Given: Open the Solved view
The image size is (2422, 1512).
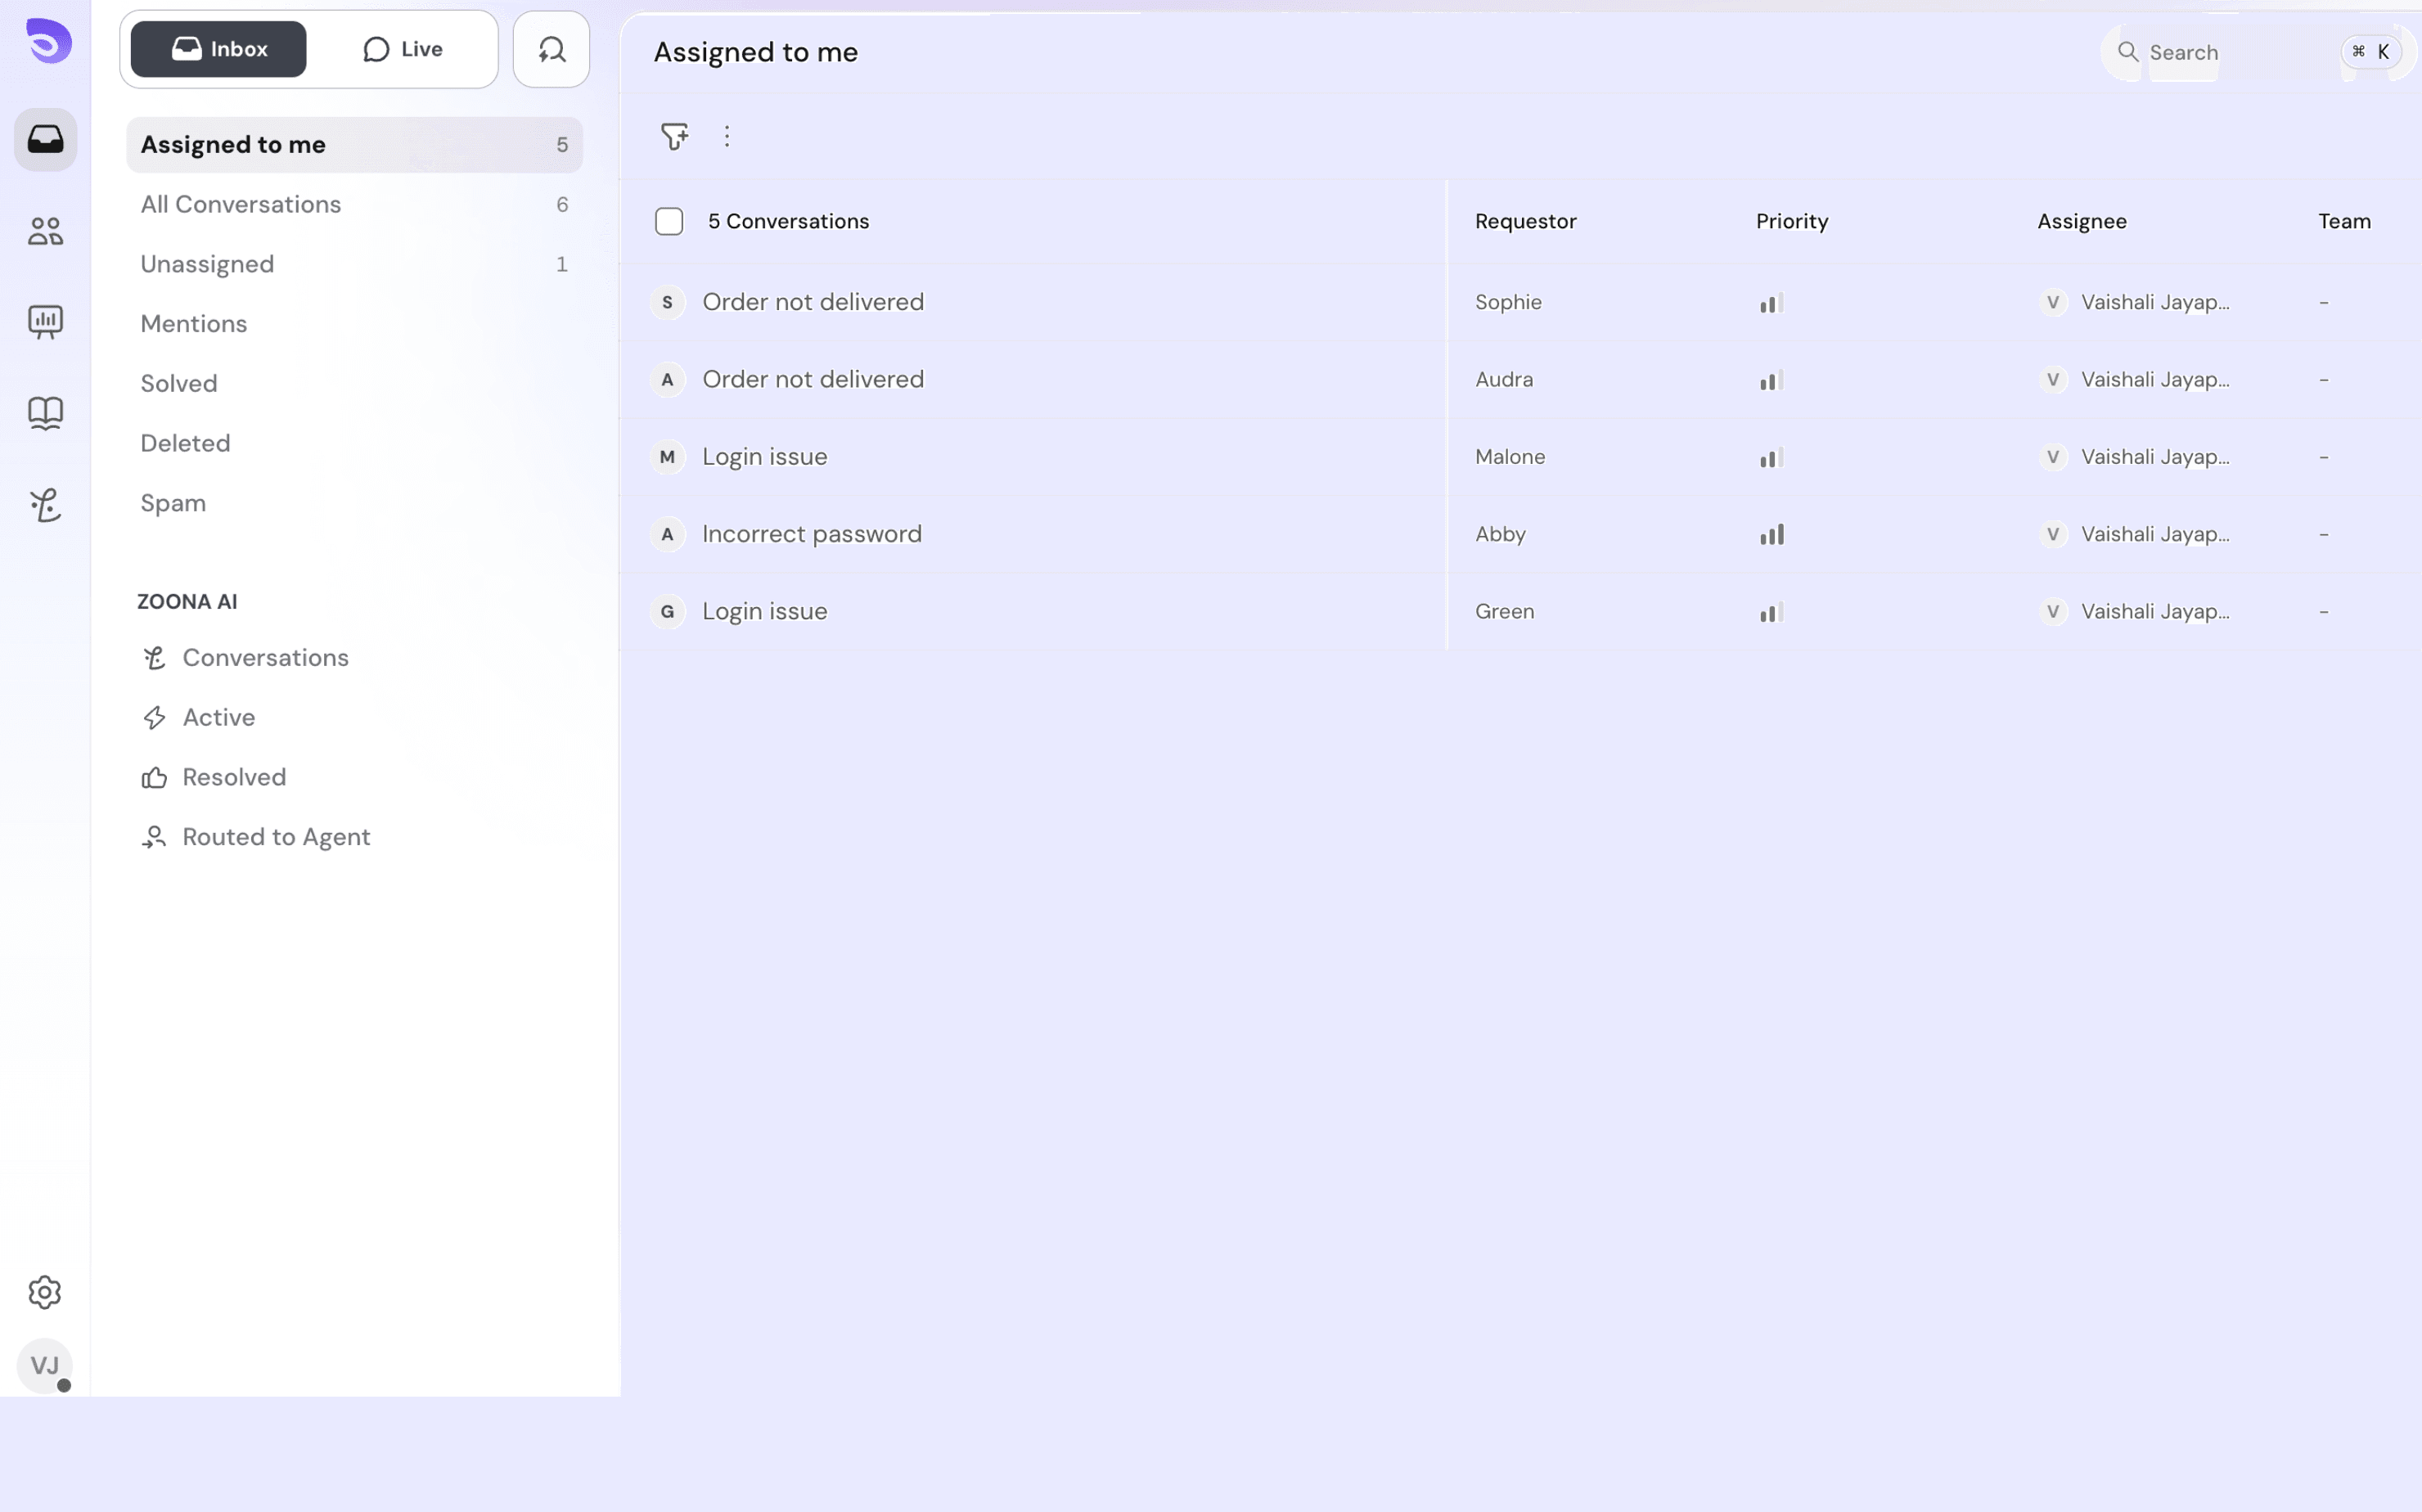Looking at the screenshot, I should pos(354,384).
